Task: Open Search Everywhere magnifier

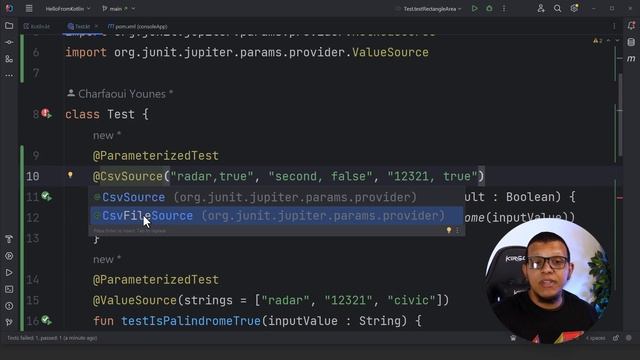Action: 557,8
